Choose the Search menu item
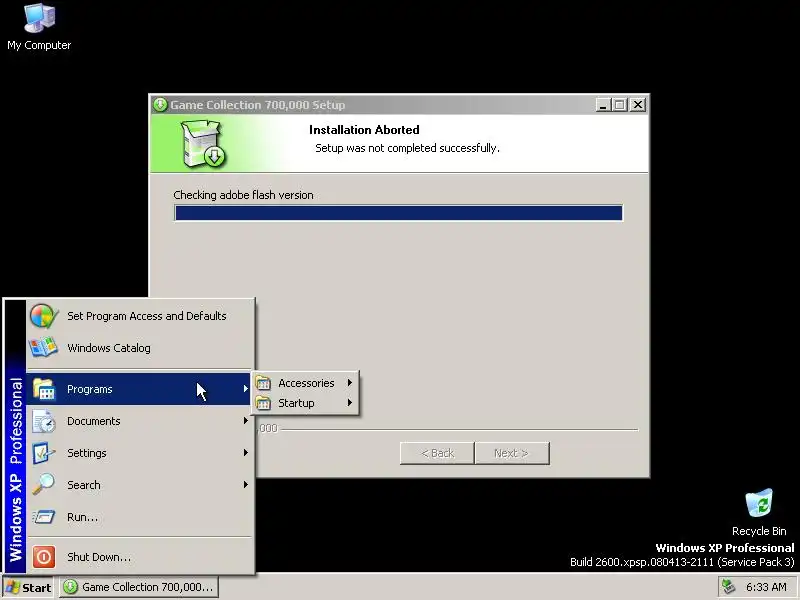The image size is (800, 600). click(139, 485)
